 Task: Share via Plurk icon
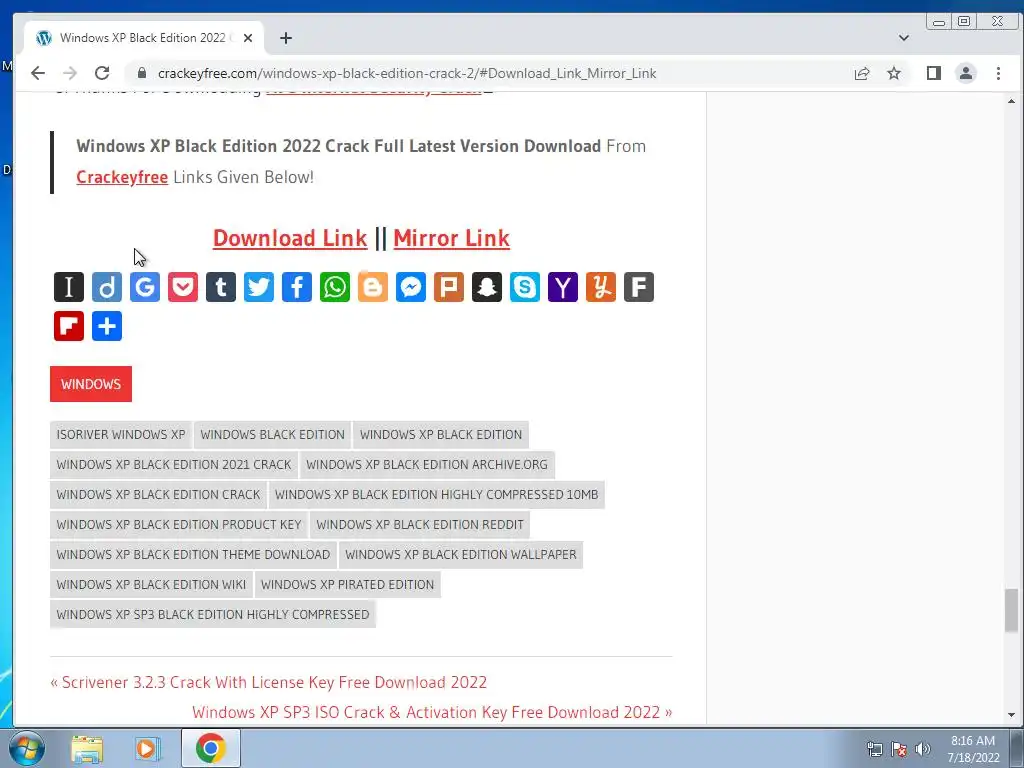click(x=449, y=287)
